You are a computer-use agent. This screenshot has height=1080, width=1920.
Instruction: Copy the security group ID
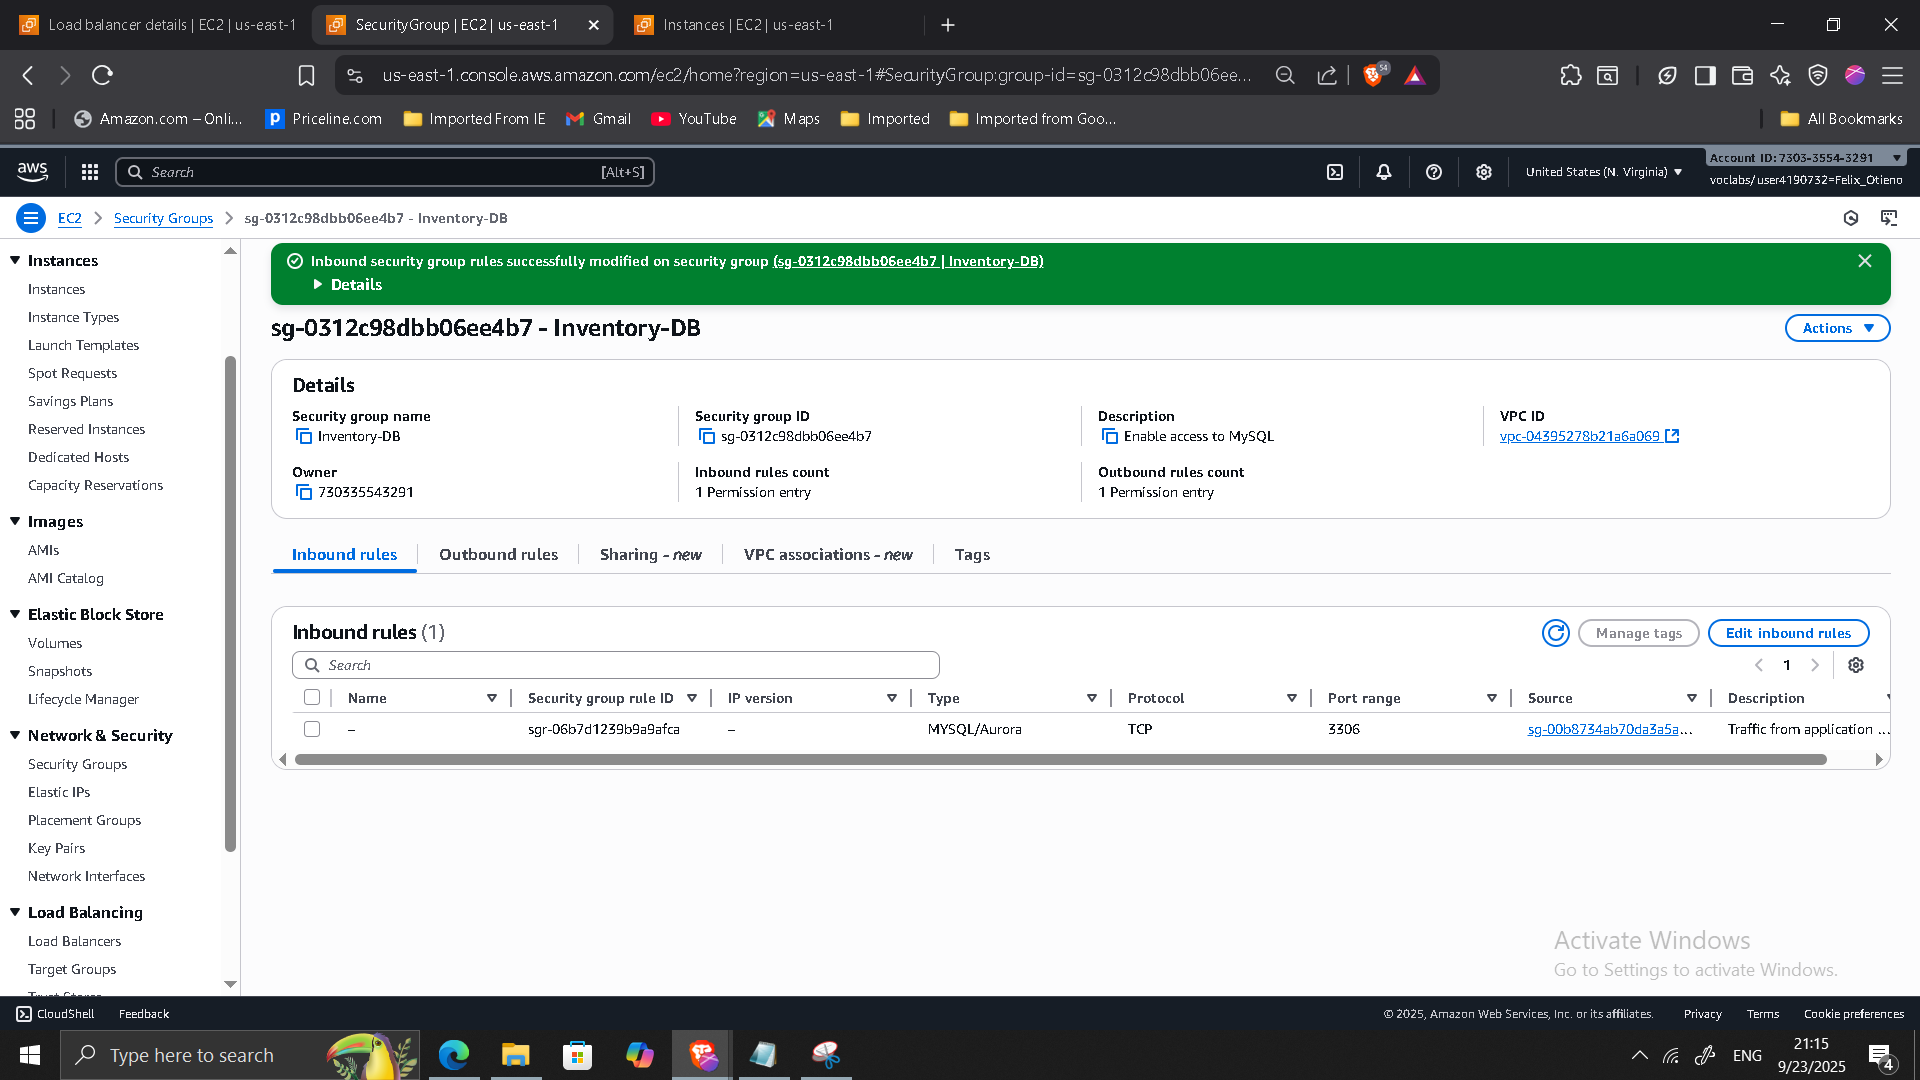click(707, 437)
